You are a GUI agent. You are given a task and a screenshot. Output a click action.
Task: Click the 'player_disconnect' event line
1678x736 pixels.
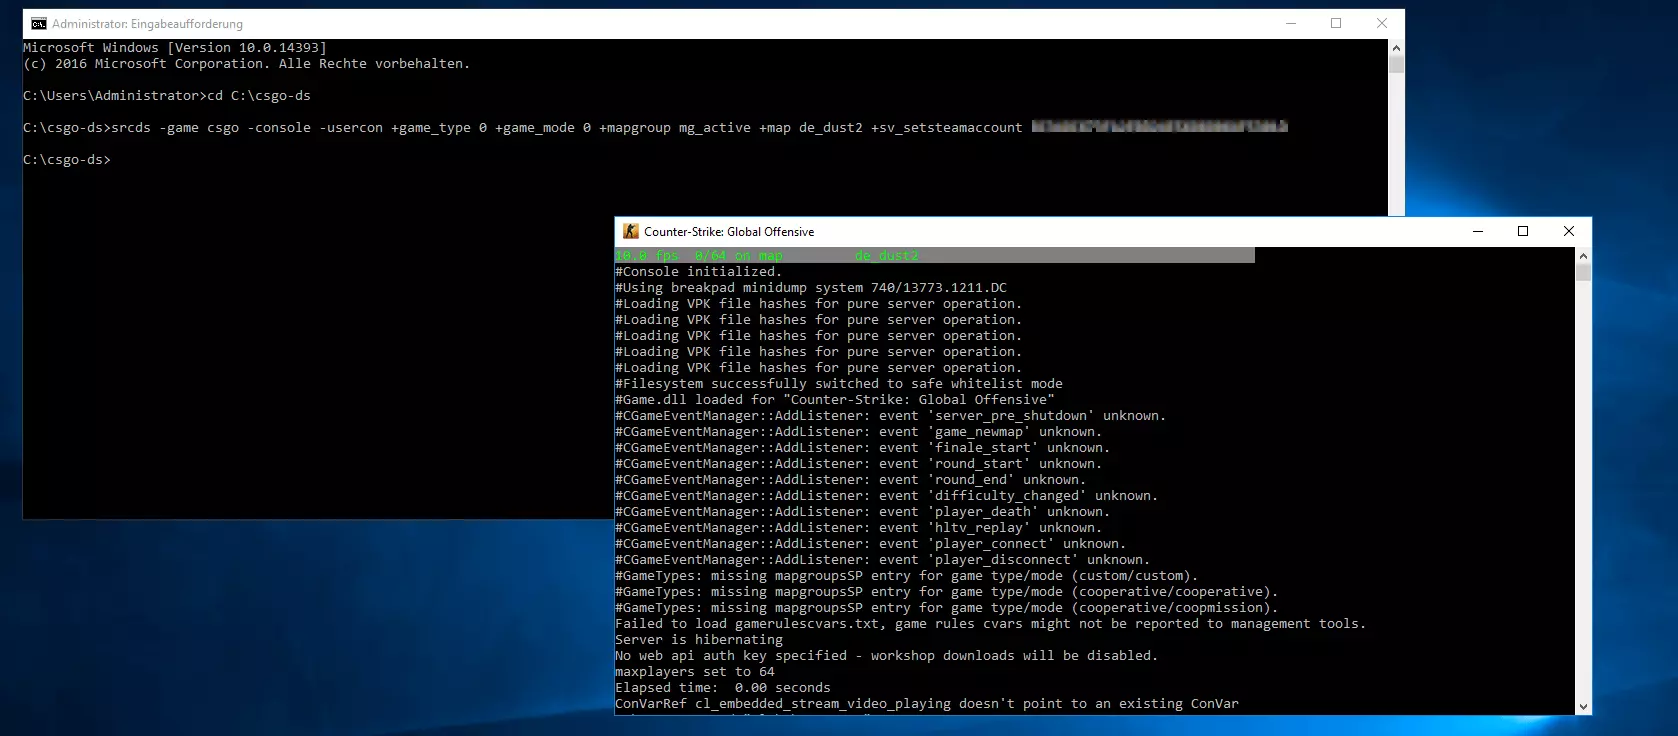coord(883,559)
